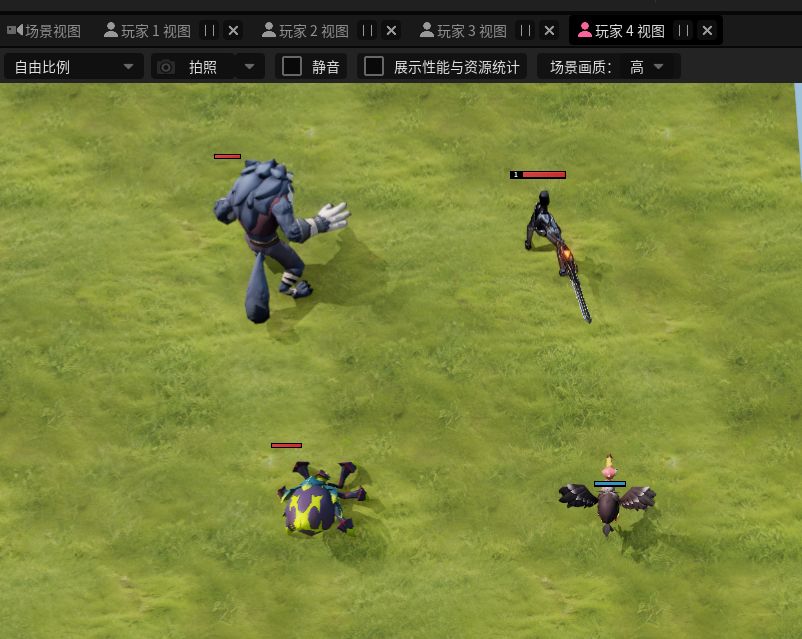Close the 玩家 2 视图 tab
802x639 pixels.
[x=391, y=31]
